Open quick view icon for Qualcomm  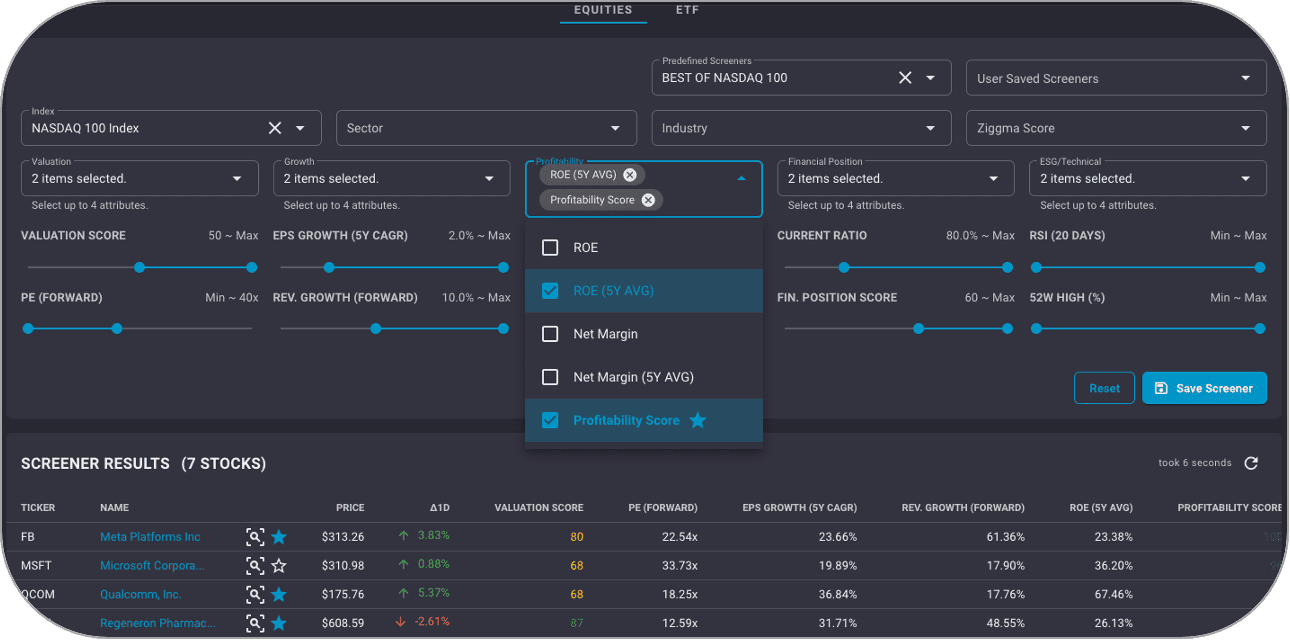255,594
